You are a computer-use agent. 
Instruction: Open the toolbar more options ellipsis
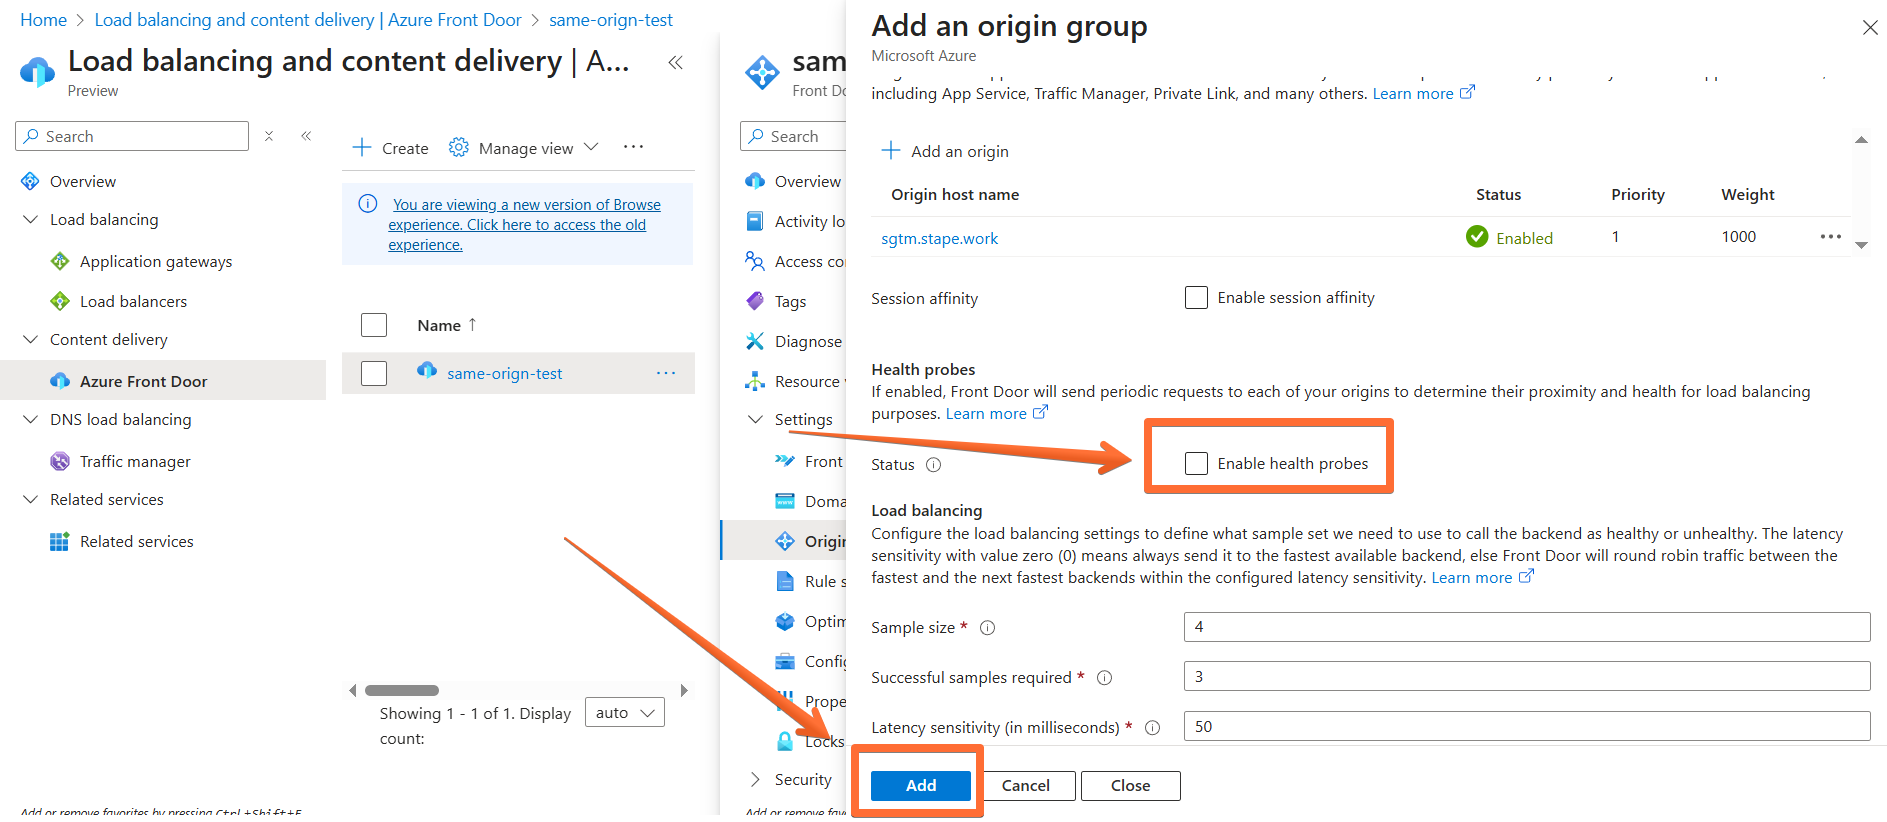(634, 146)
